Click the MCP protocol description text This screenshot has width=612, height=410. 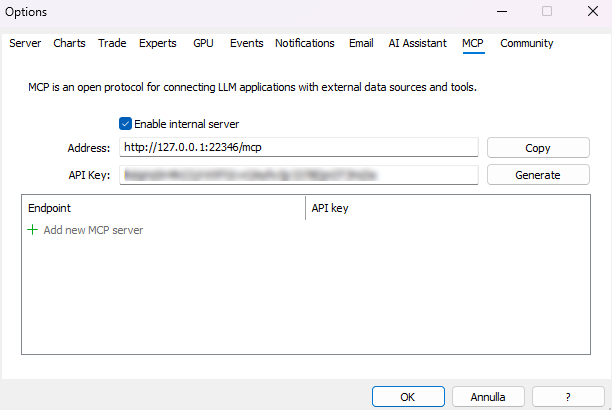(x=252, y=87)
